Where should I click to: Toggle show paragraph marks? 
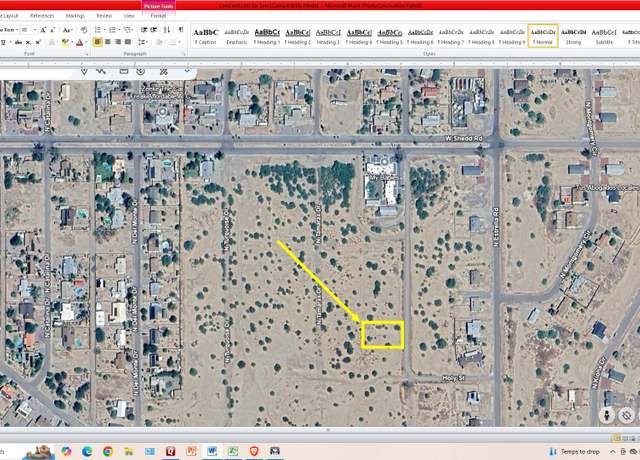click(181, 30)
